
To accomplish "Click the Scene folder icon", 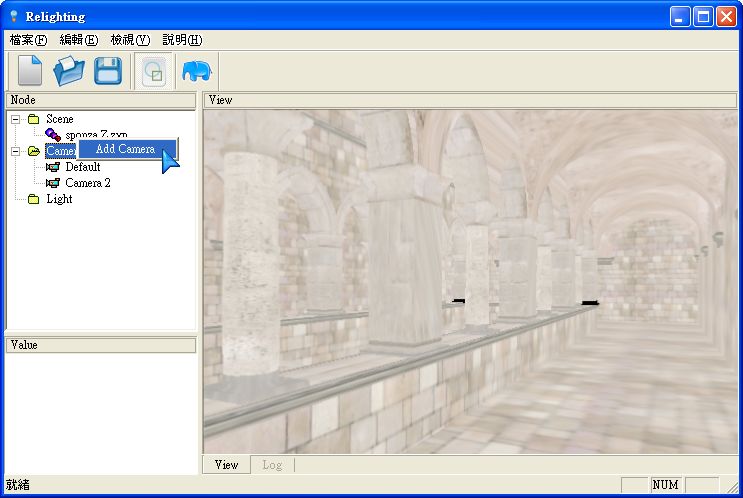I will [34, 119].
